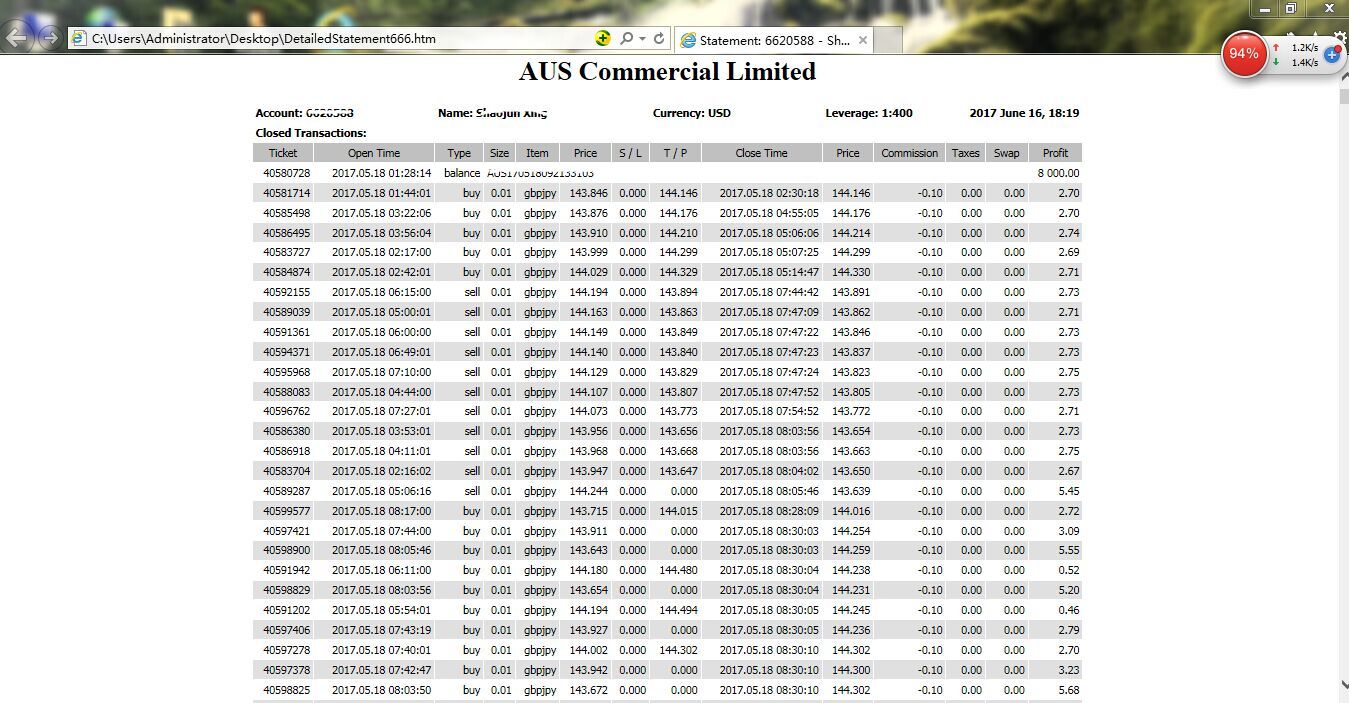The image size is (1349, 703).
Task: Click the Commission column header
Action: [910, 153]
